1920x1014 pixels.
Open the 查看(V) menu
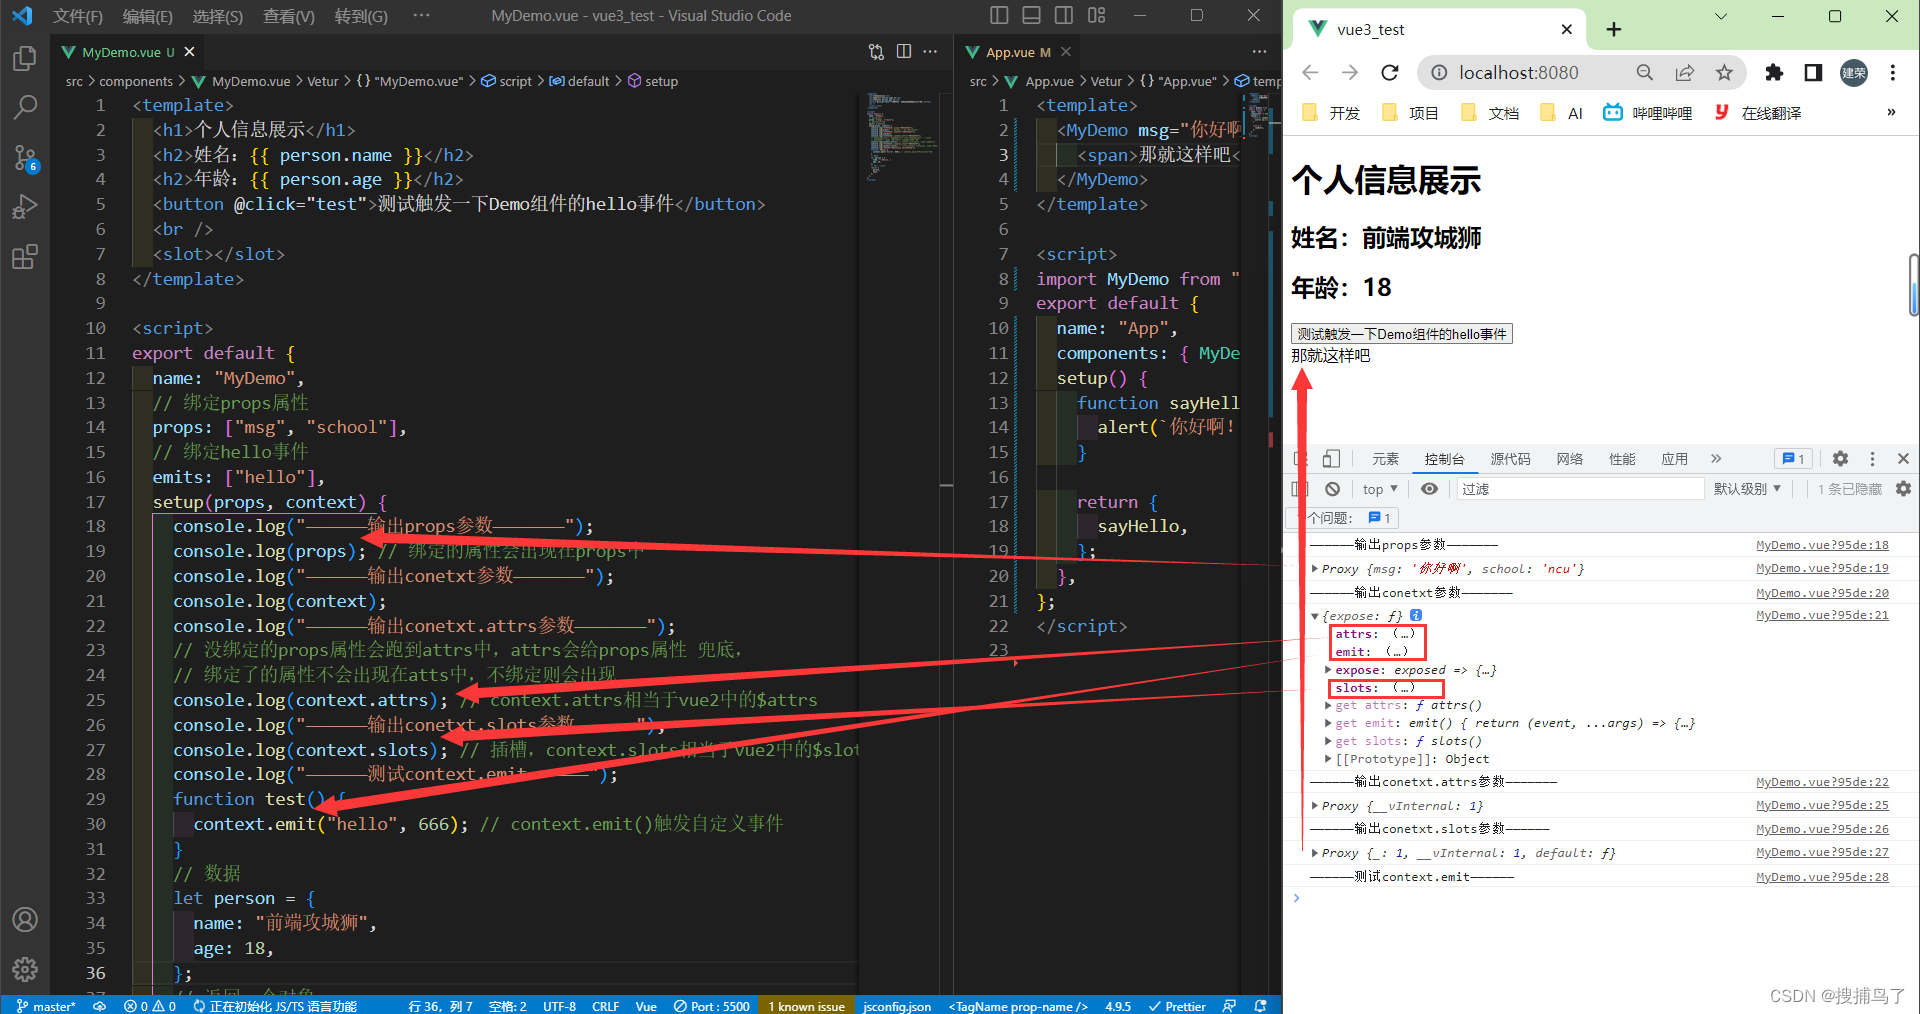click(x=289, y=16)
